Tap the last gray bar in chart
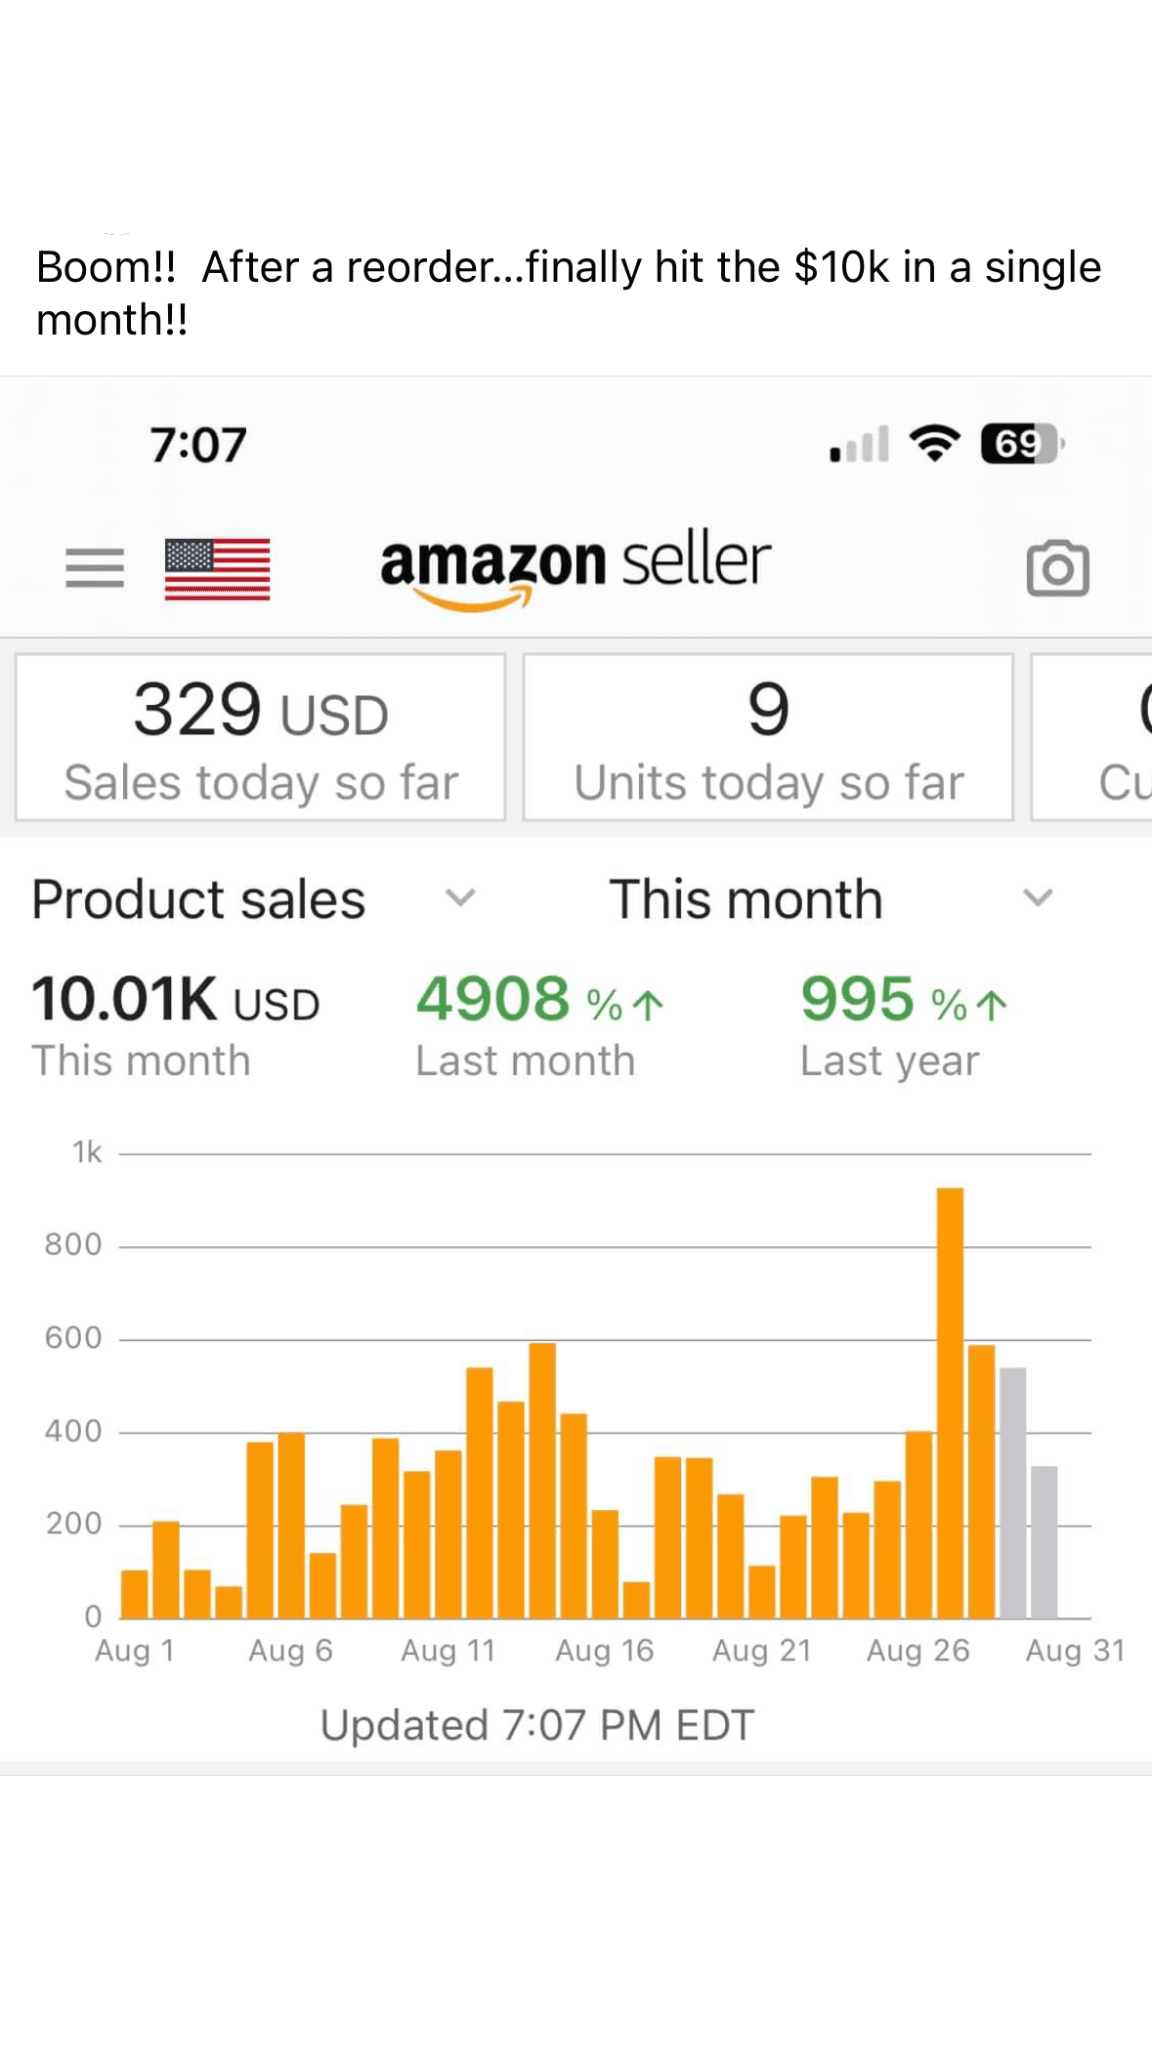The height and width of the screenshot is (2048, 1152). point(1044,1542)
